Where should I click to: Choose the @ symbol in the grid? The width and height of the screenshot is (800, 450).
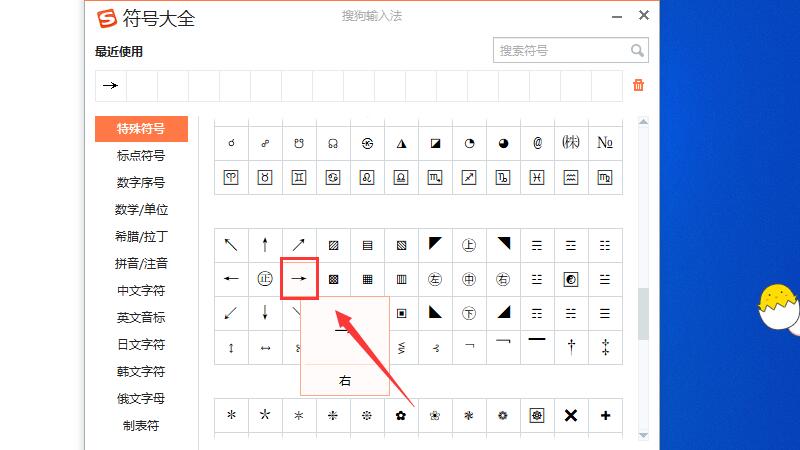[x=537, y=143]
